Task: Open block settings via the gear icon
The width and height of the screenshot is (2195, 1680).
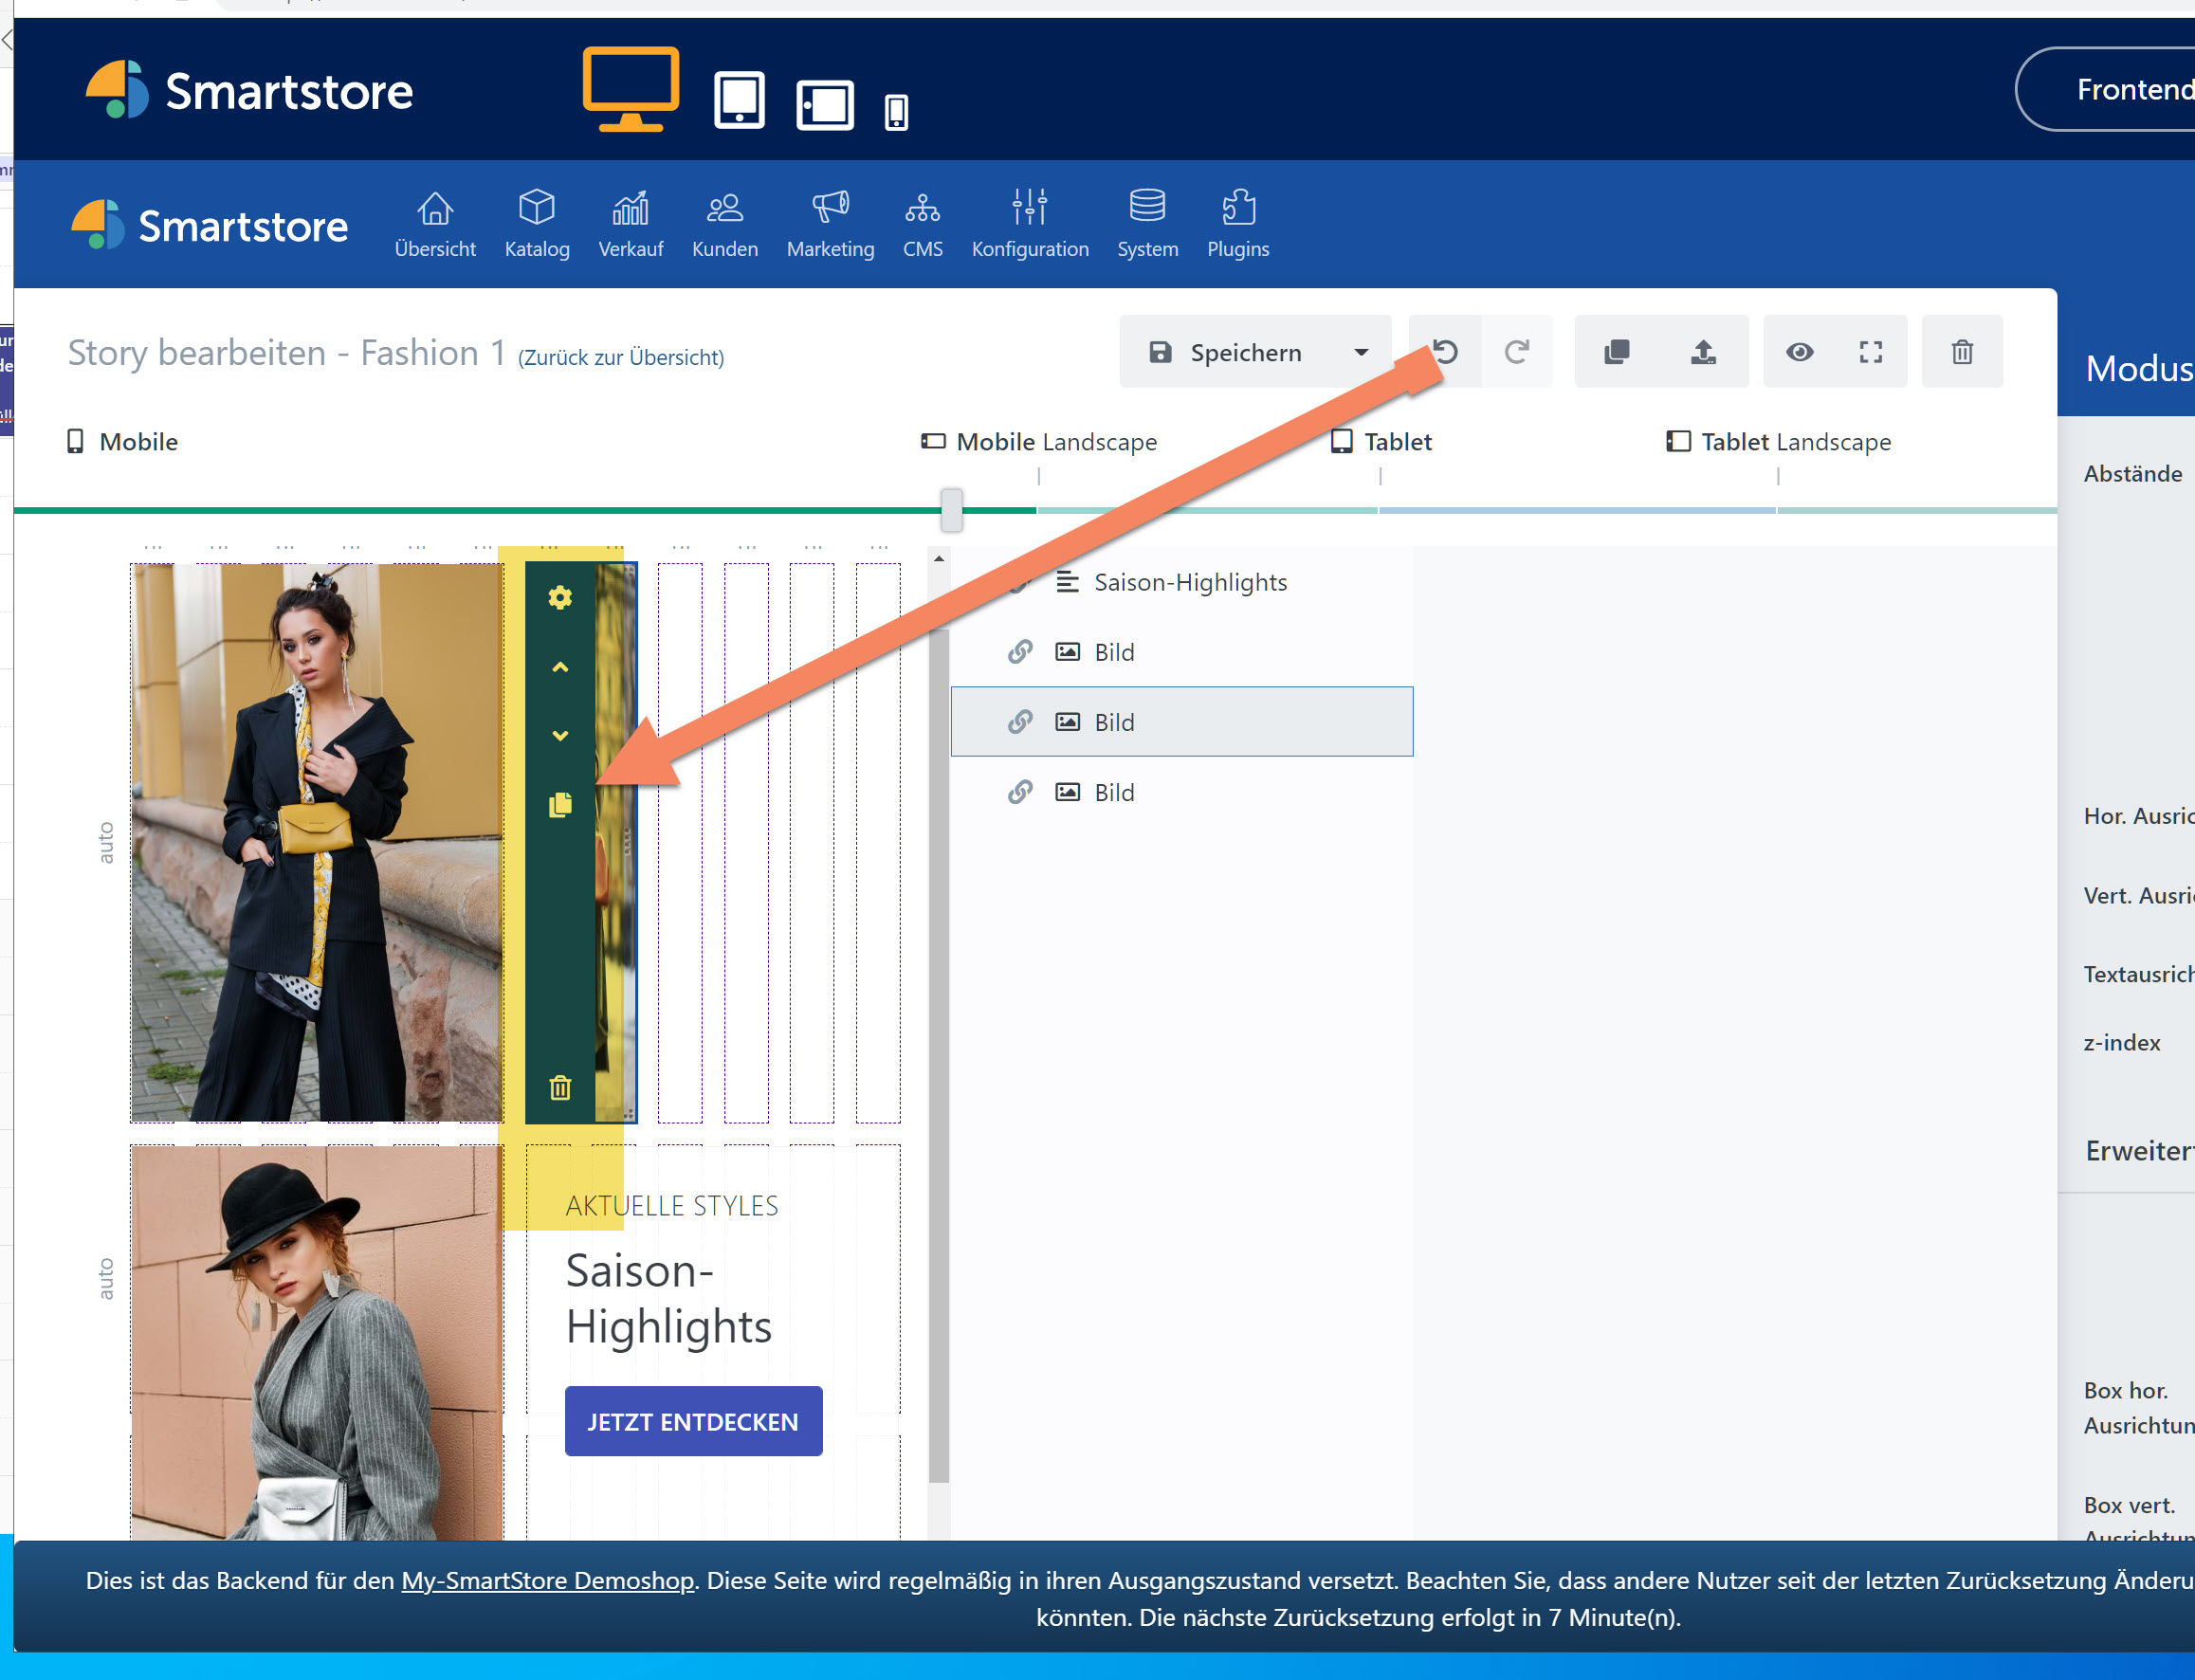Action: [x=561, y=598]
